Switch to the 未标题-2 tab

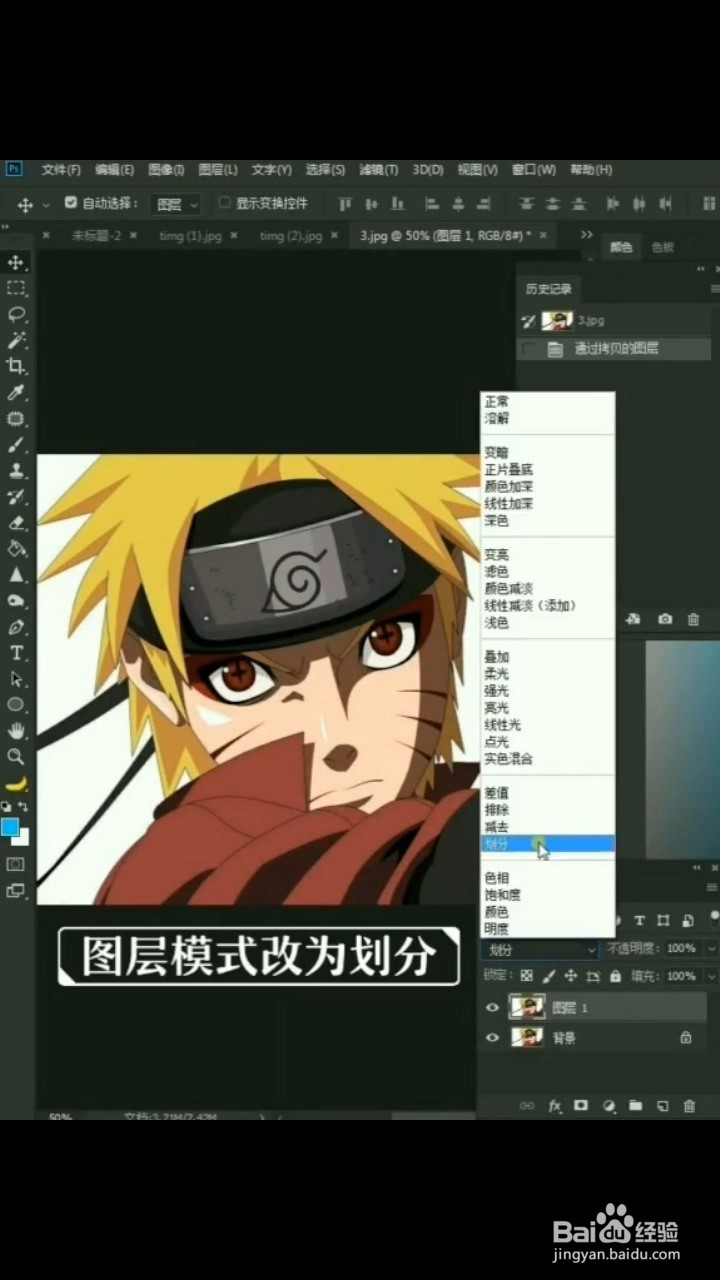(x=96, y=236)
